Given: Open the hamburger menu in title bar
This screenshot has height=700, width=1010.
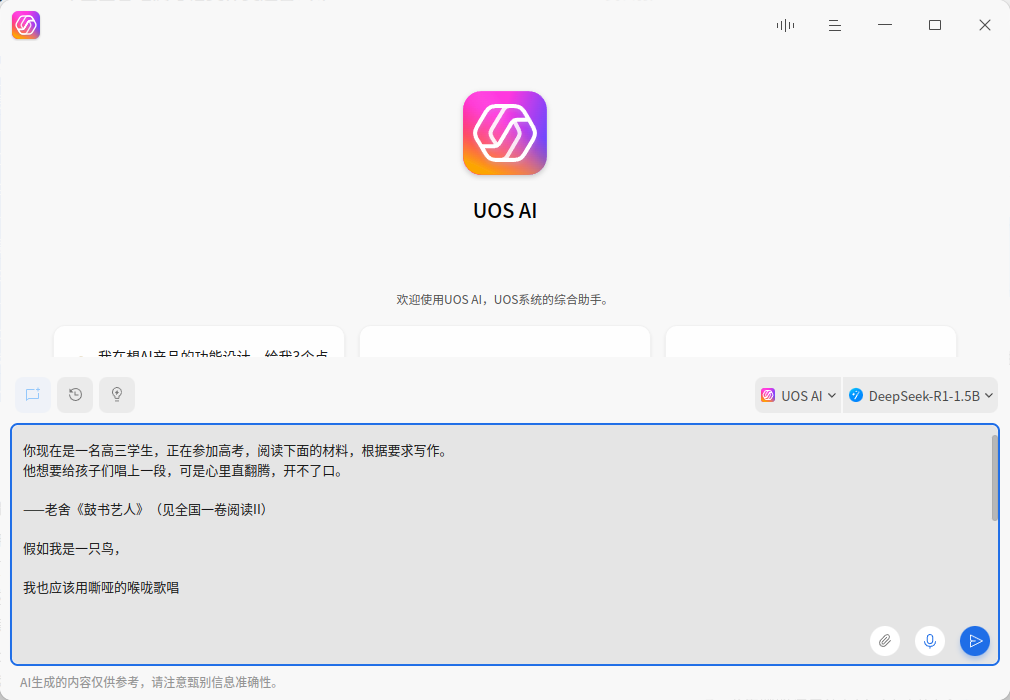Looking at the screenshot, I should click(835, 25).
